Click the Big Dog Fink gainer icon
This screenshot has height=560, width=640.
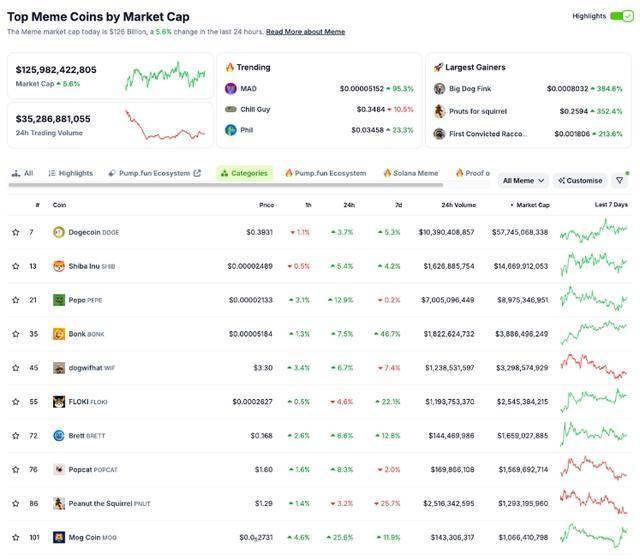(439, 89)
